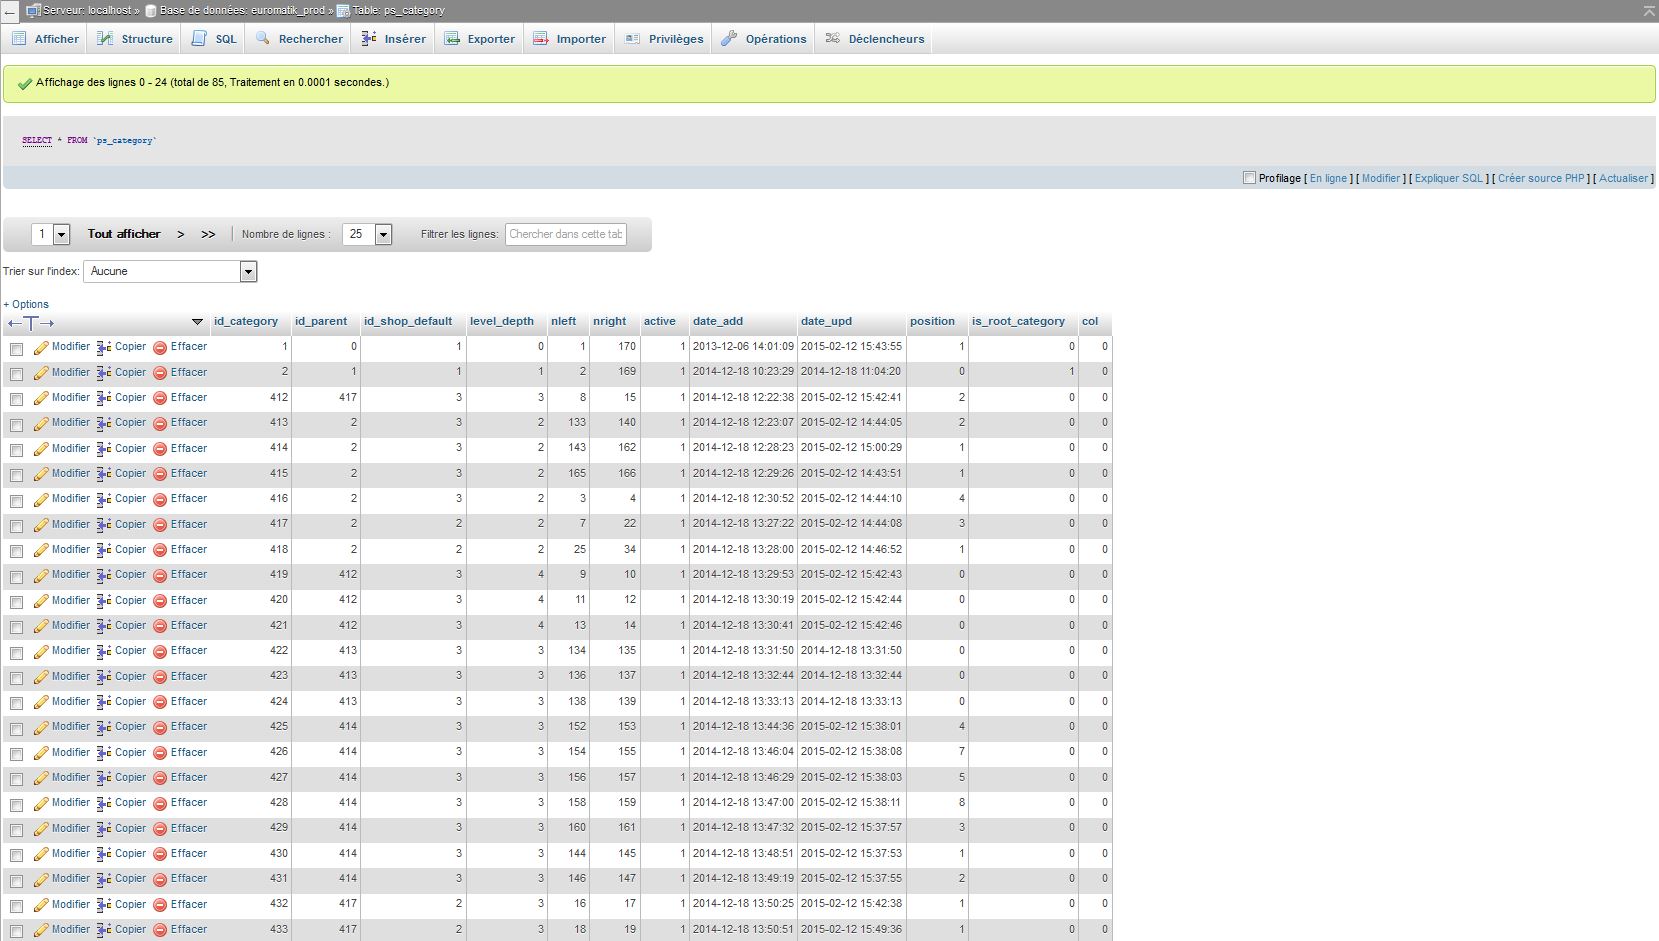This screenshot has height=941, width=1659.
Task: Click the column options triangle in table header
Action: tap(197, 322)
